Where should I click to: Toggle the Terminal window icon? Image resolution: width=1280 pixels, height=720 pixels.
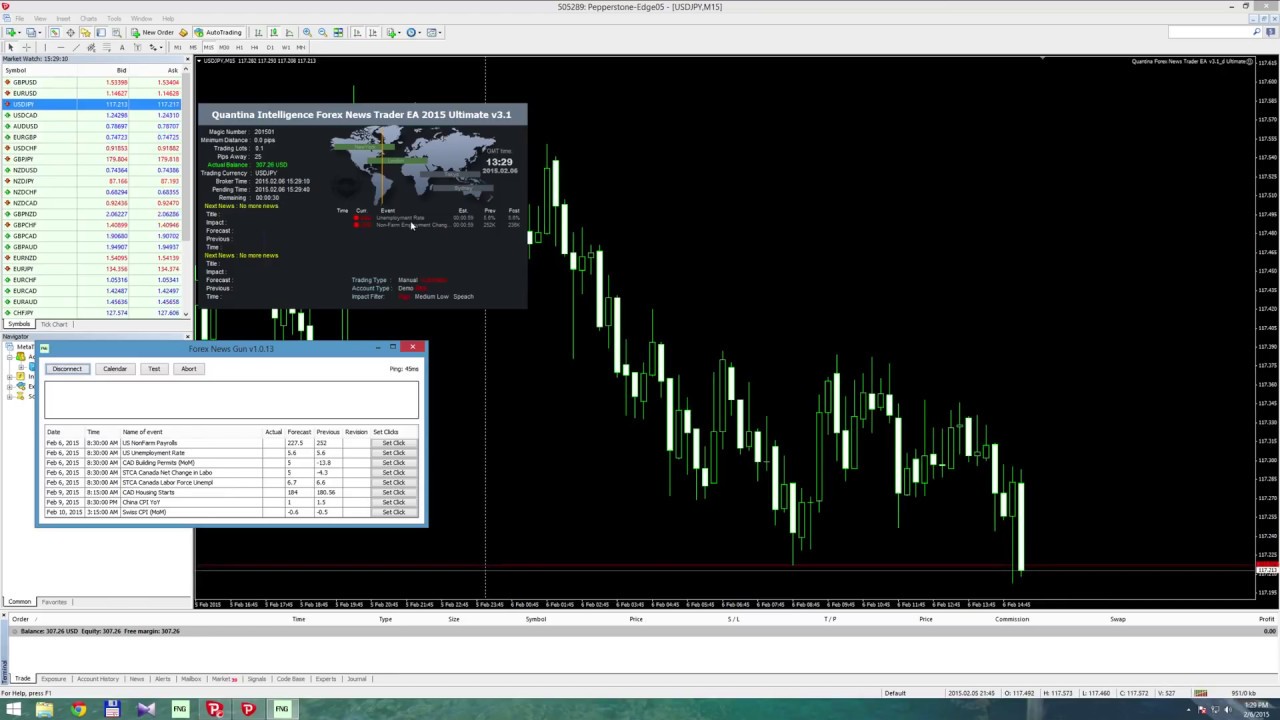point(101,33)
